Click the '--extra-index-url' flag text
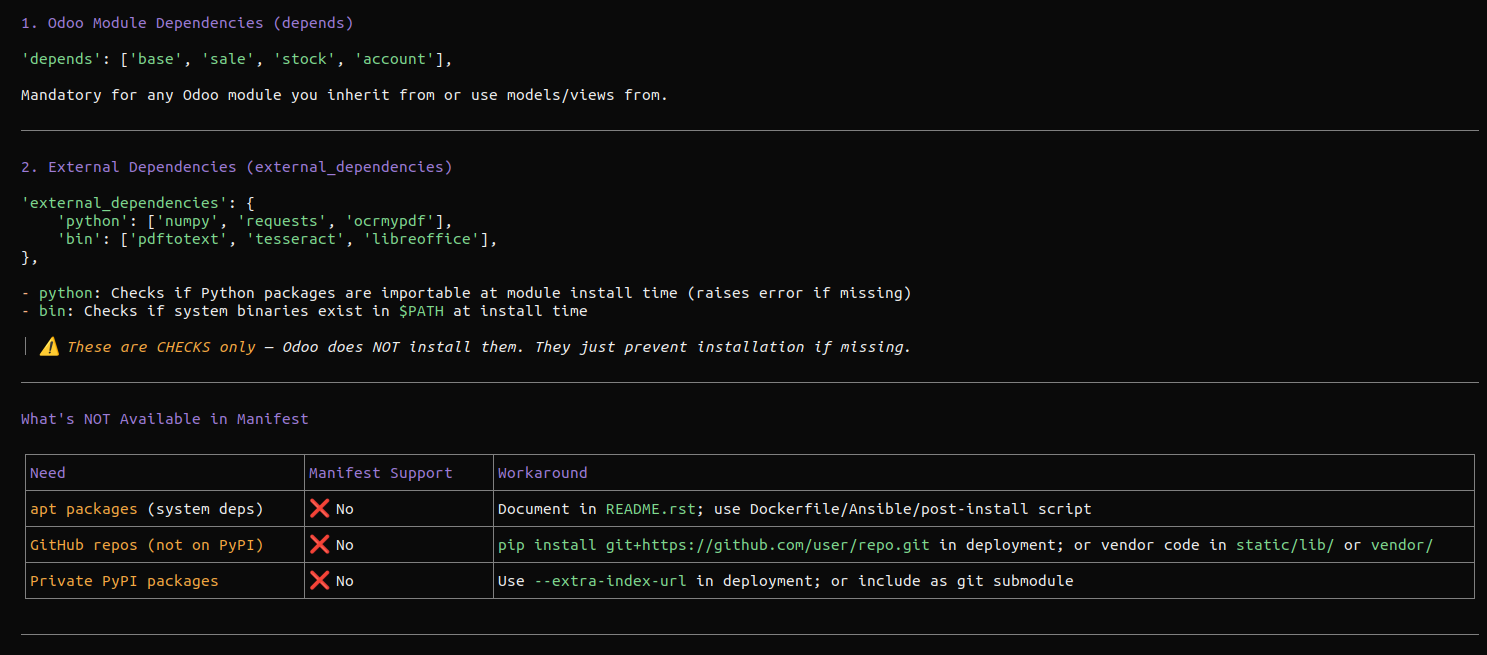 [x=610, y=581]
